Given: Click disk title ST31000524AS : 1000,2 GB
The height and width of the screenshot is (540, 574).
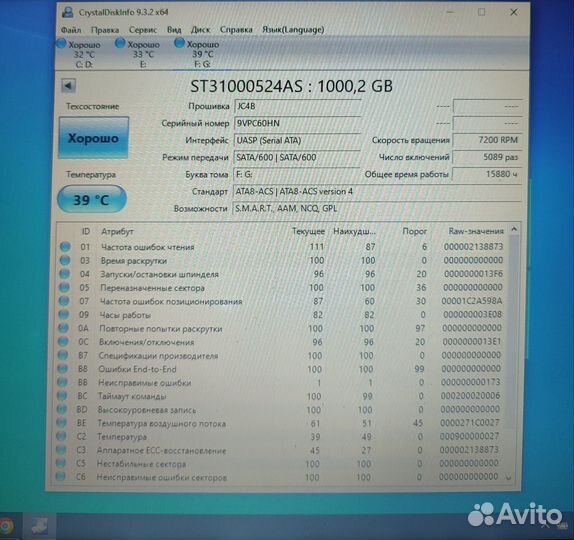Looking at the screenshot, I should (291, 86).
